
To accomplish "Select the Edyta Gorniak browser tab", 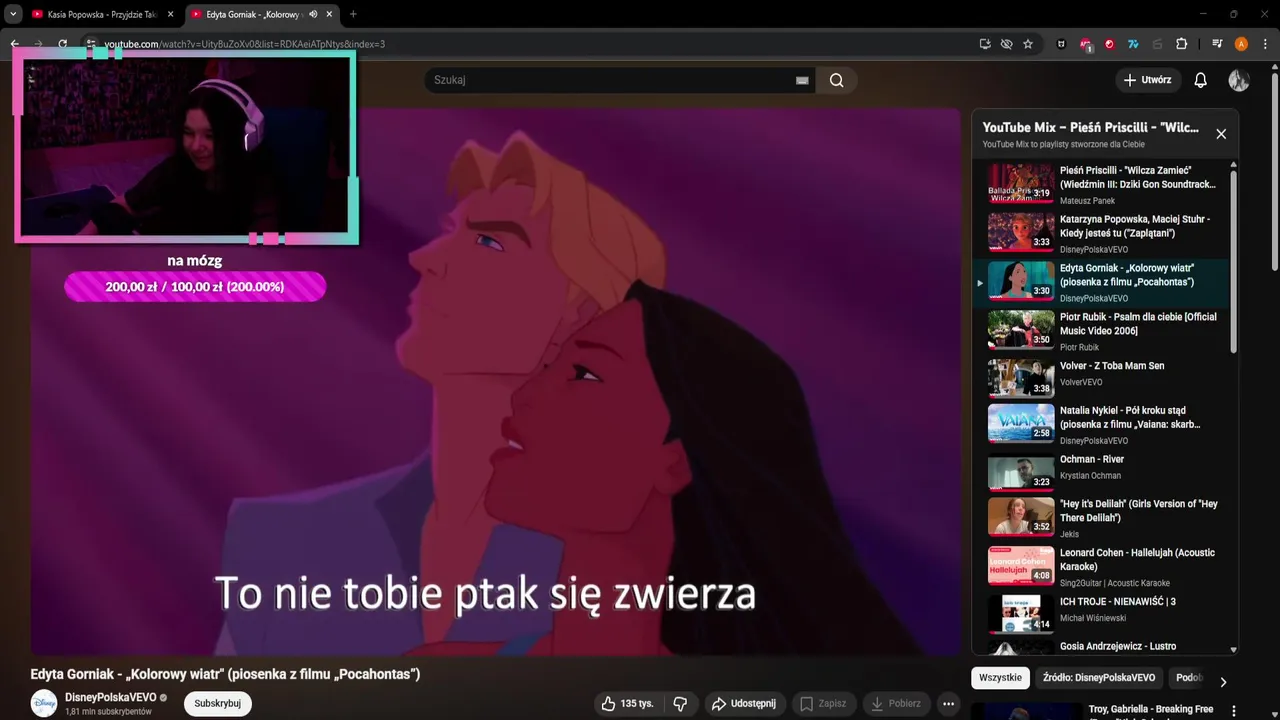I will [262, 14].
